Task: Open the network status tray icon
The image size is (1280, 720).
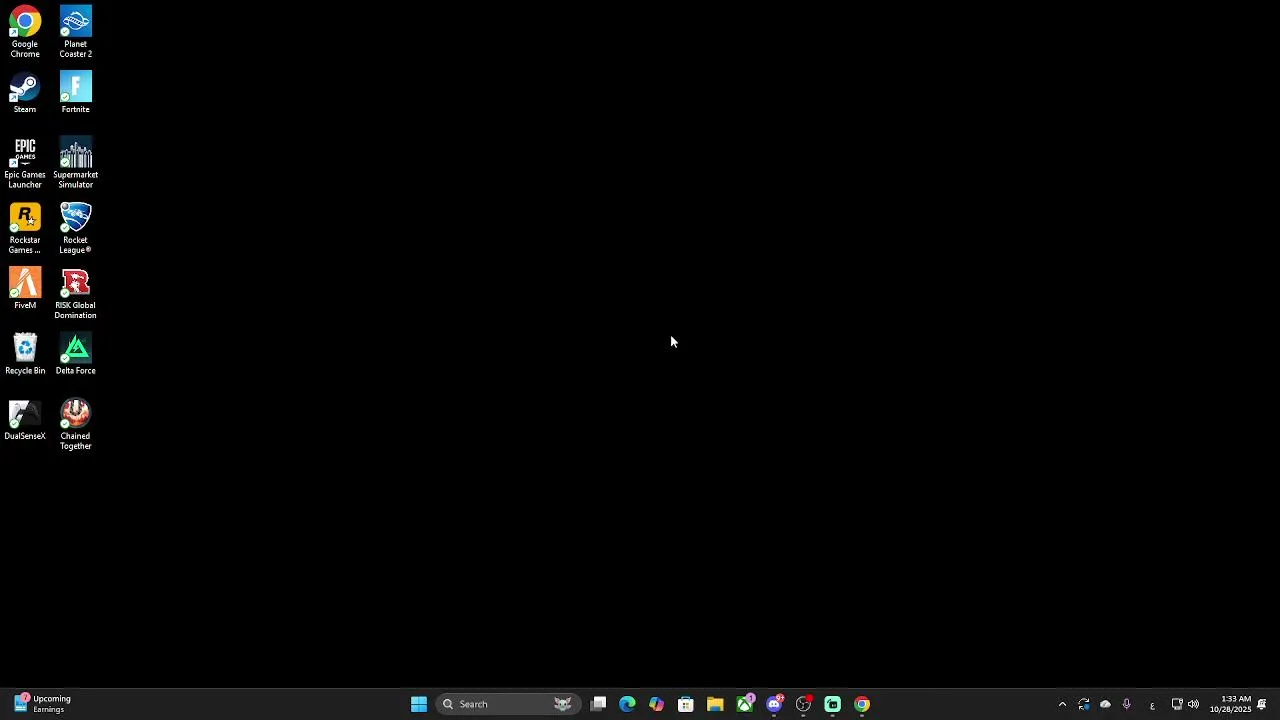Action: pyautogui.click(x=1177, y=704)
